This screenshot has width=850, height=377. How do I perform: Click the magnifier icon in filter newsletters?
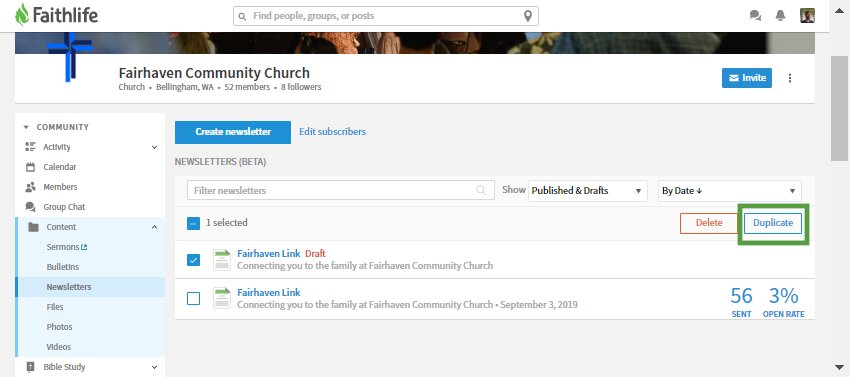point(481,190)
